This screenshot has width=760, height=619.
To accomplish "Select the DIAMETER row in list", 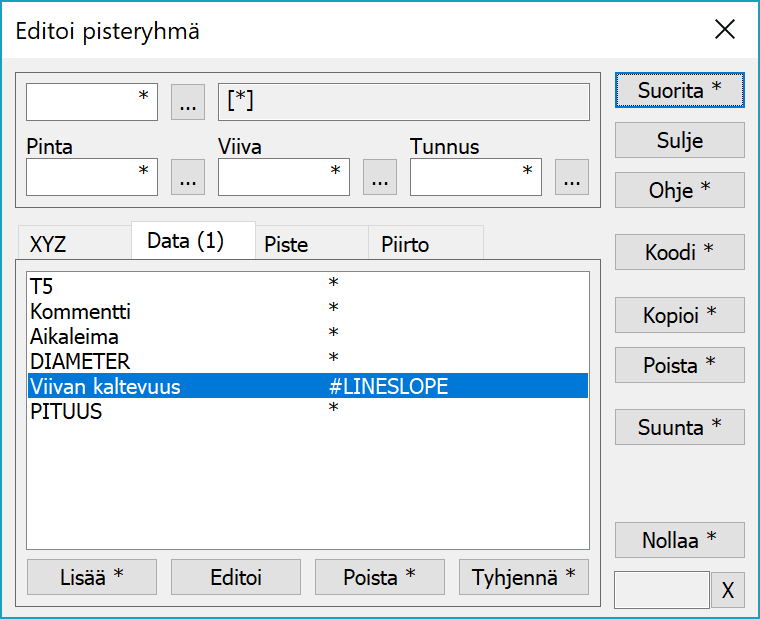I will tap(80, 361).
